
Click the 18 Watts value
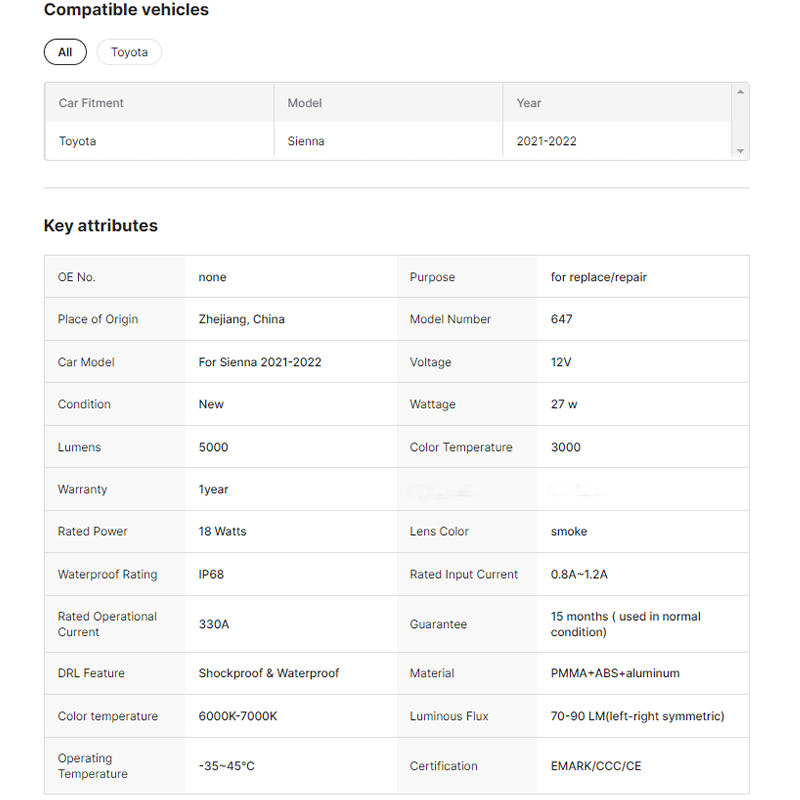click(x=222, y=532)
